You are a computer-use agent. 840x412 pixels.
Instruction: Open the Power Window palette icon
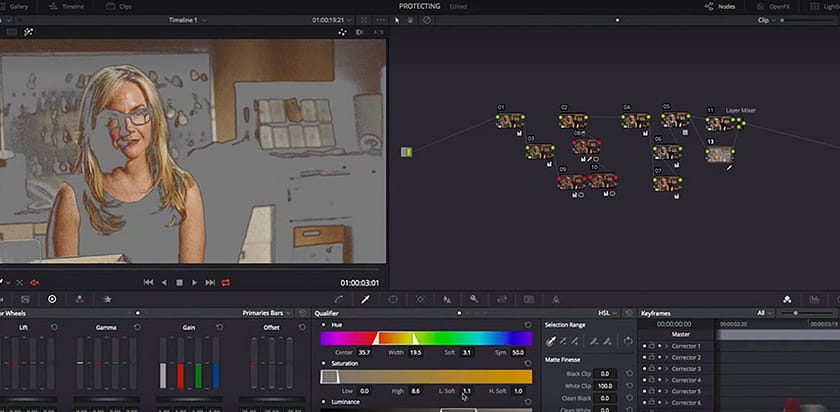point(393,299)
